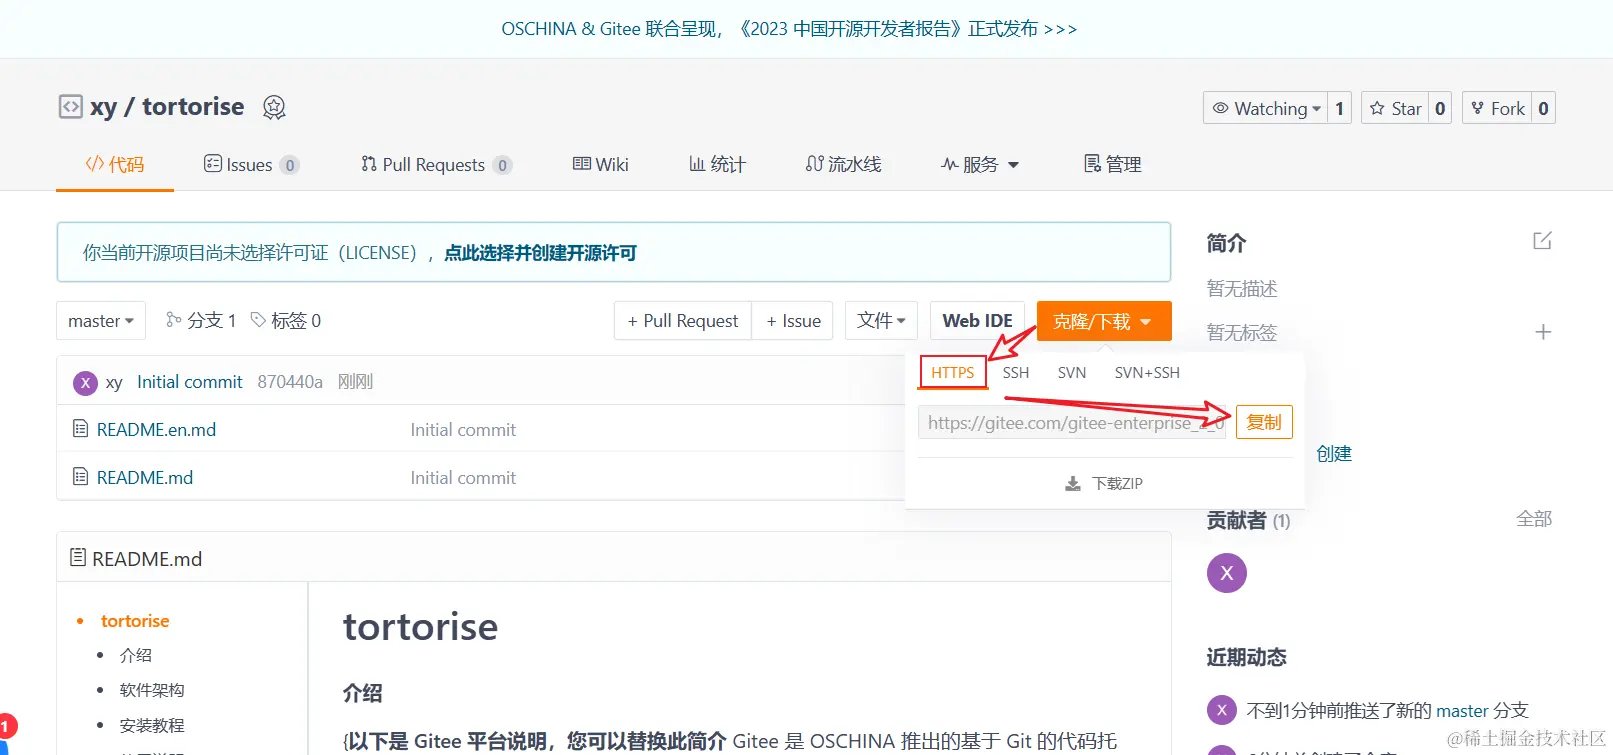Click the 复制 button to copy URL
This screenshot has width=1613, height=755.
(1264, 422)
